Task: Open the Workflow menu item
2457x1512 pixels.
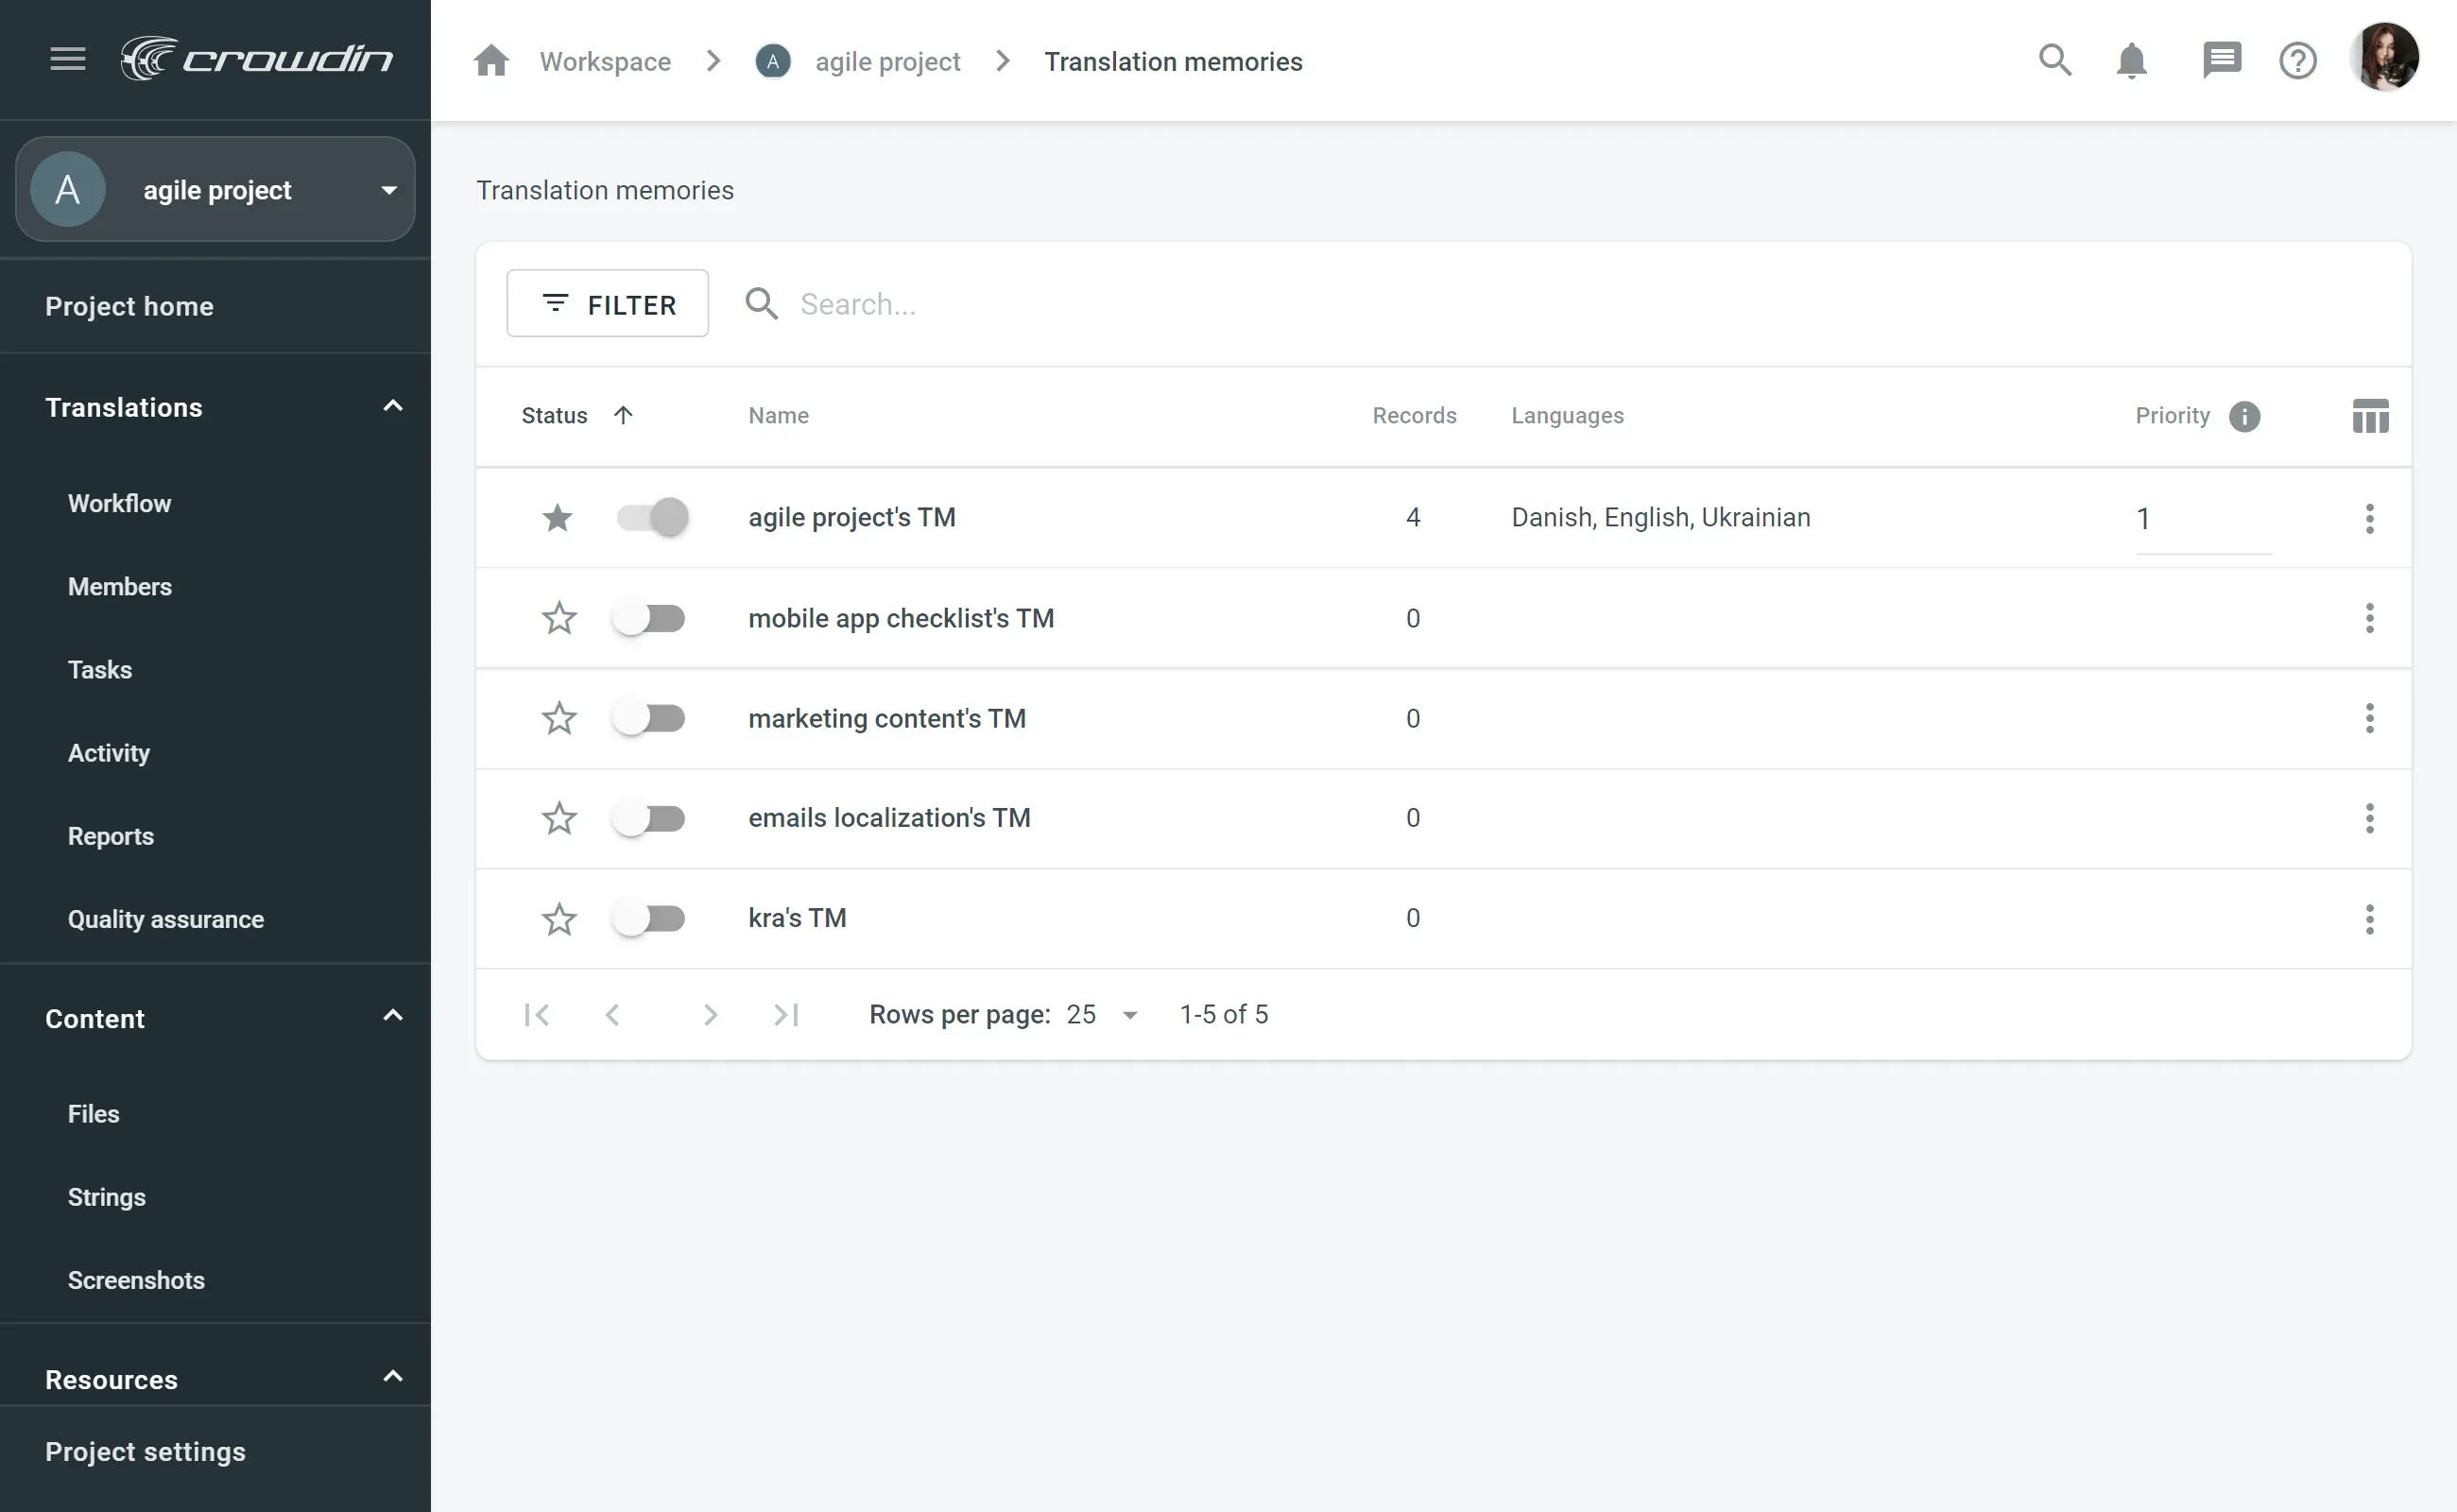Action: [119, 504]
